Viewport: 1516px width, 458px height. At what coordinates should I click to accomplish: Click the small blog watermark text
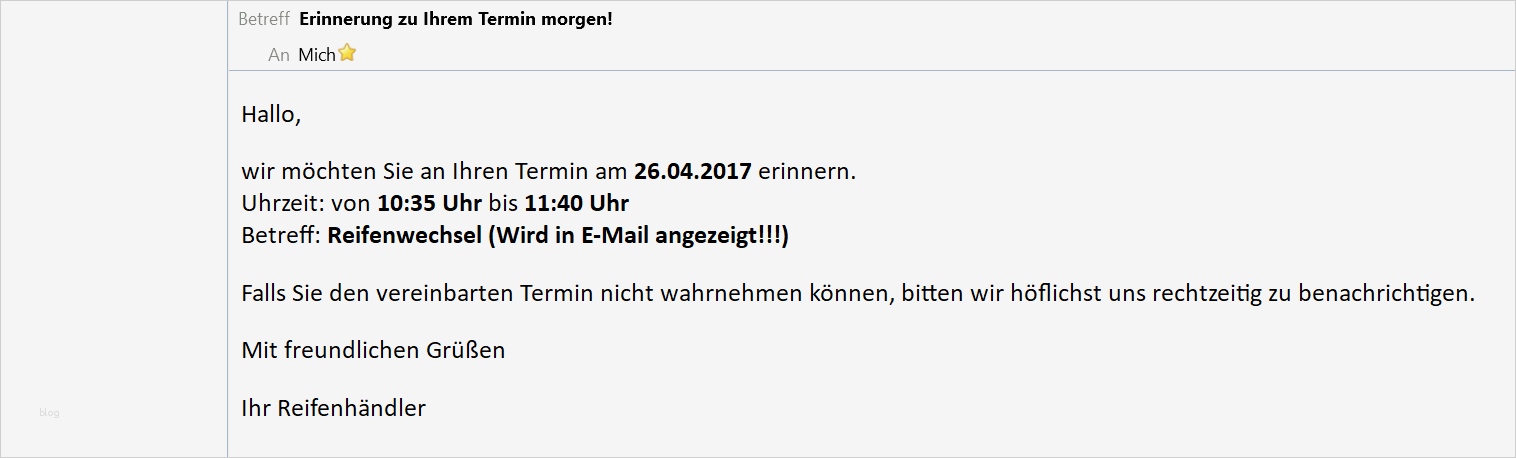coord(49,412)
